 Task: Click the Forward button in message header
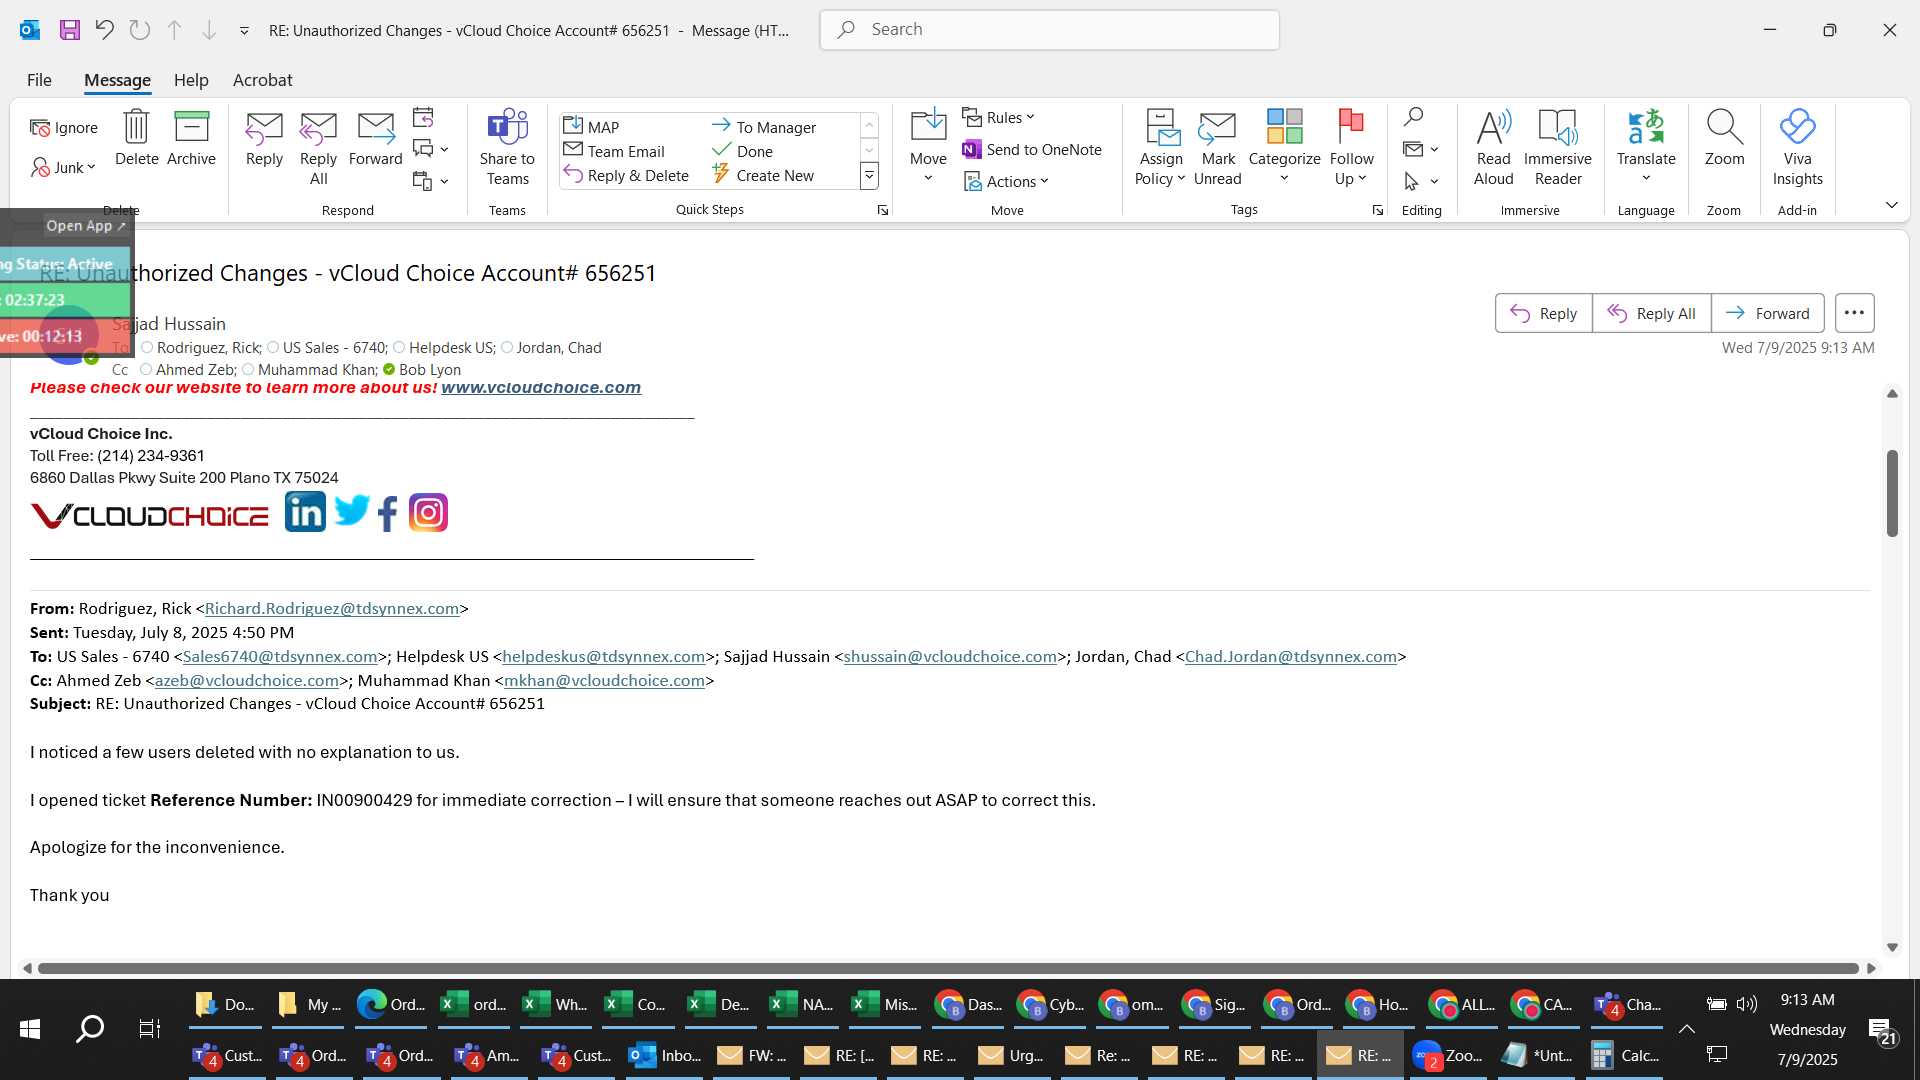[x=1767, y=313]
